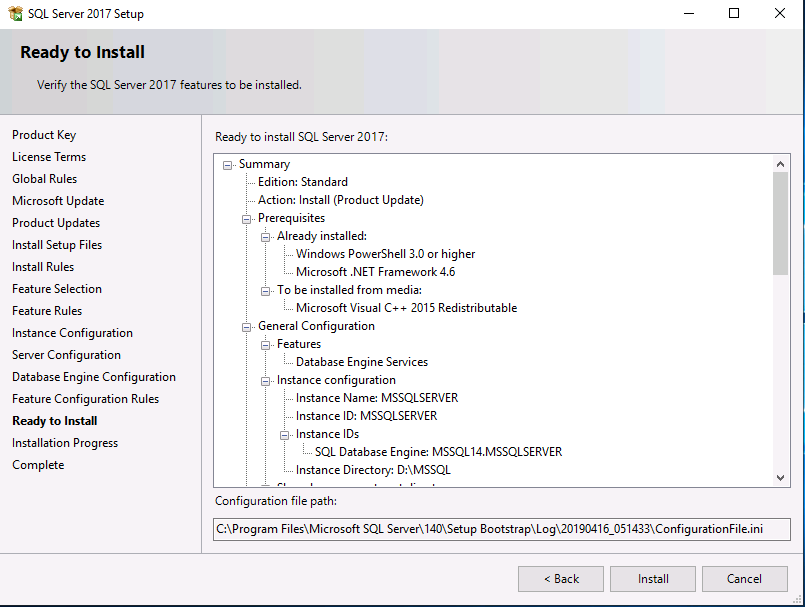The height and width of the screenshot is (607, 805).
Task: Go to Server Configuration step
Action: coord(67,355)
